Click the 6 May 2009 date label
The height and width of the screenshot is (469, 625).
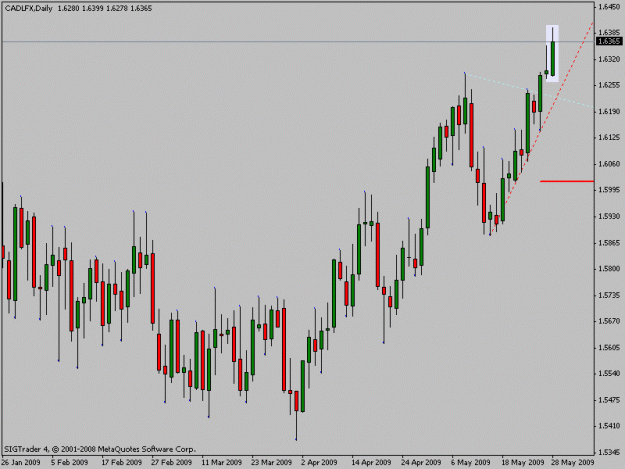click(471, 462)
